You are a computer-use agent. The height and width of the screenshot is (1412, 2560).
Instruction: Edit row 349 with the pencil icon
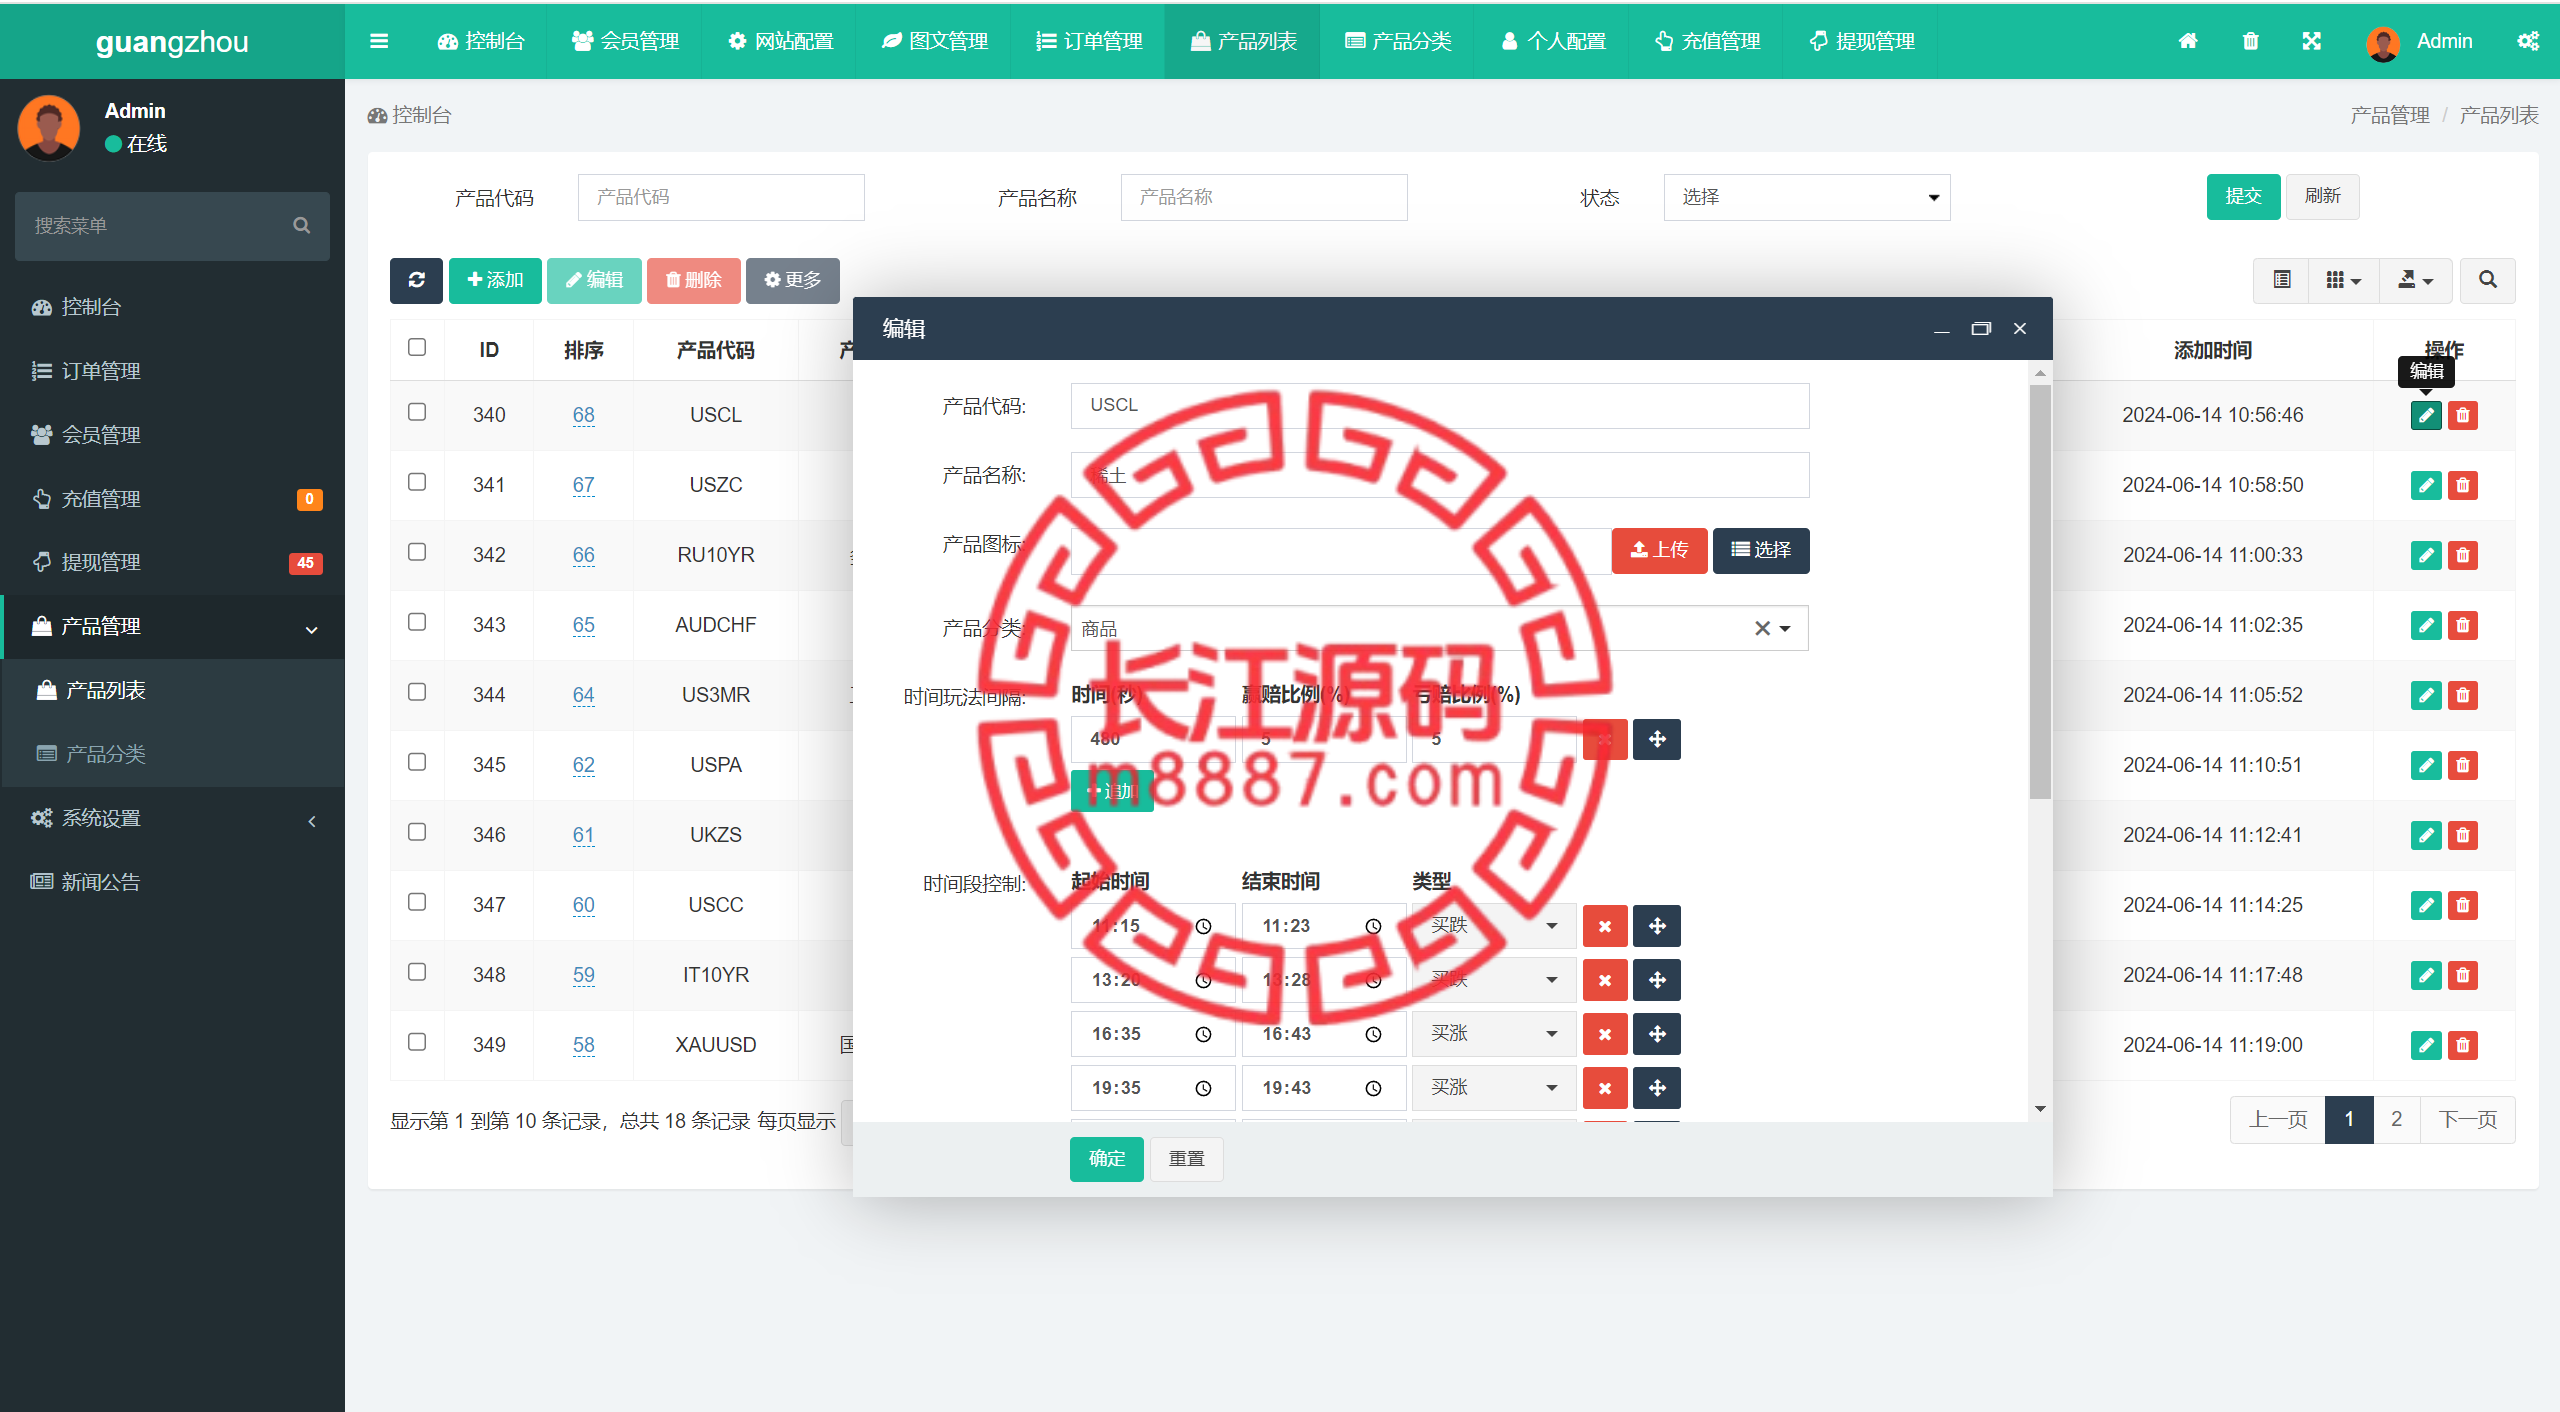(x=2426, y=1045)
